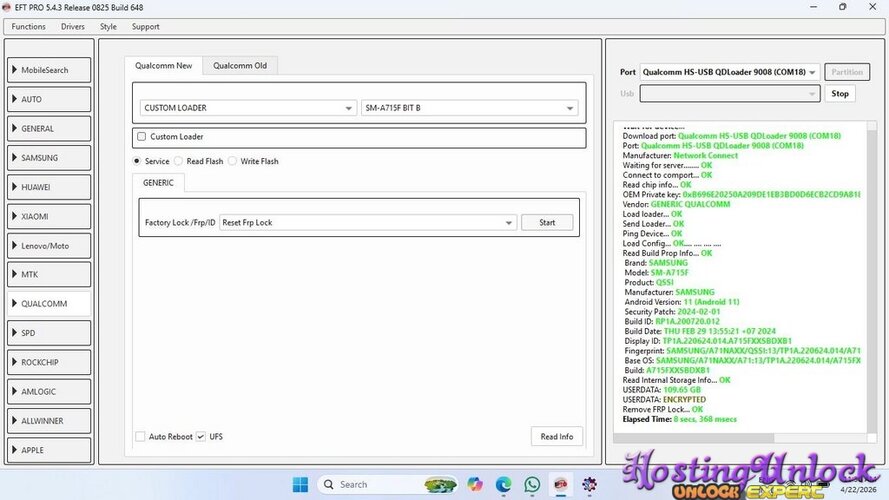Click arrow icon beside AUTO
The height and width of the screenshot is (500, 889).
(x=14, y=99)
